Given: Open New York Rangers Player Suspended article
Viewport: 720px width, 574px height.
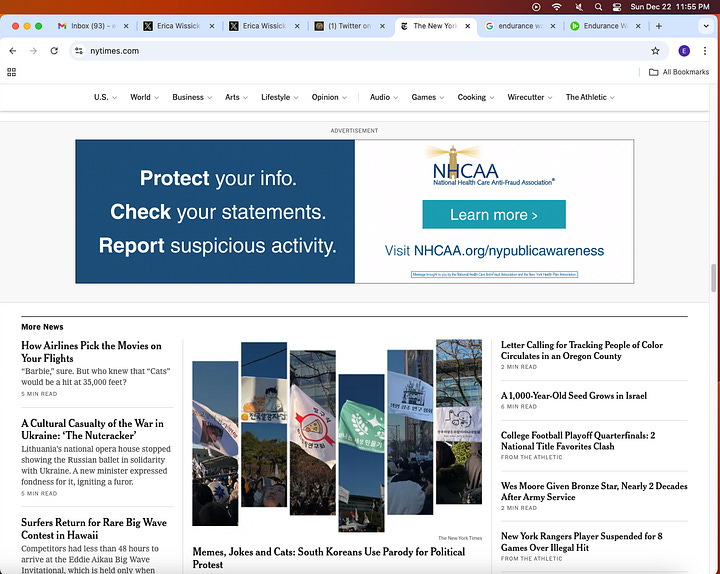Looking at the screenshot, I should click(x=581, y=542).
